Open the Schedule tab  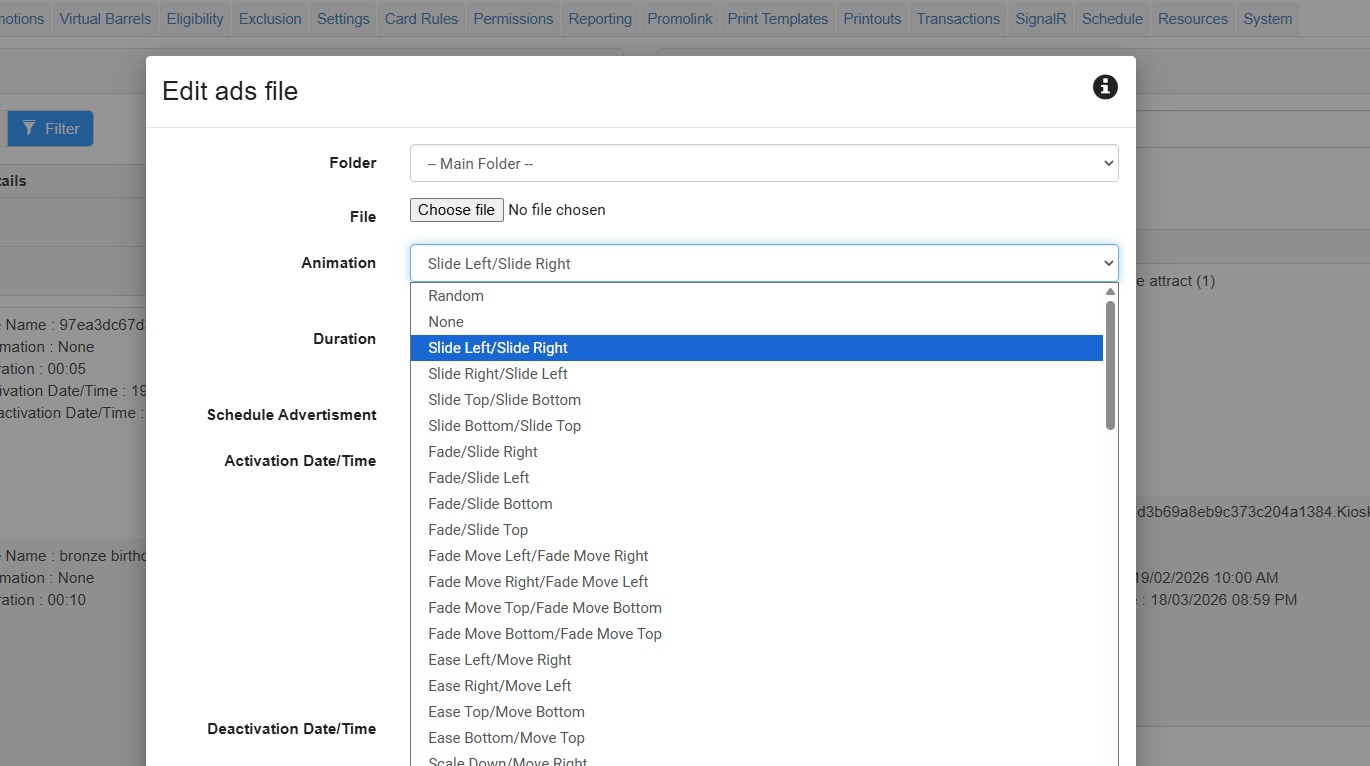pyautogui.click(x=1112, y=19)
